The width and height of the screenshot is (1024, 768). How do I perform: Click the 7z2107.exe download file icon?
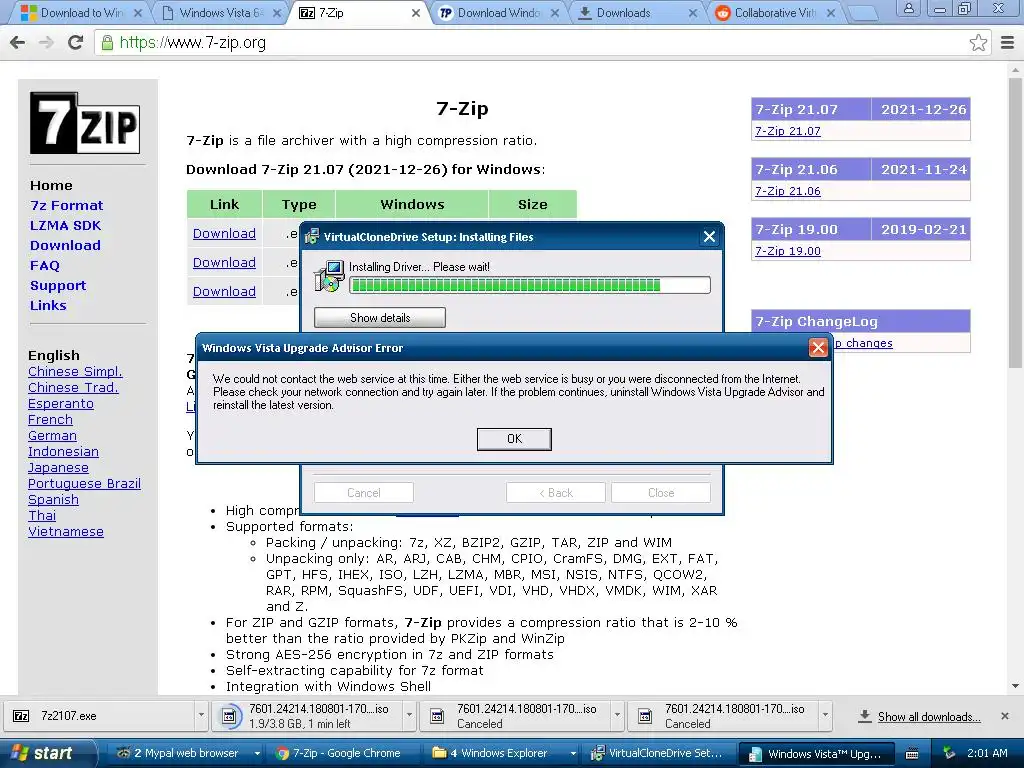pos(21,716)
